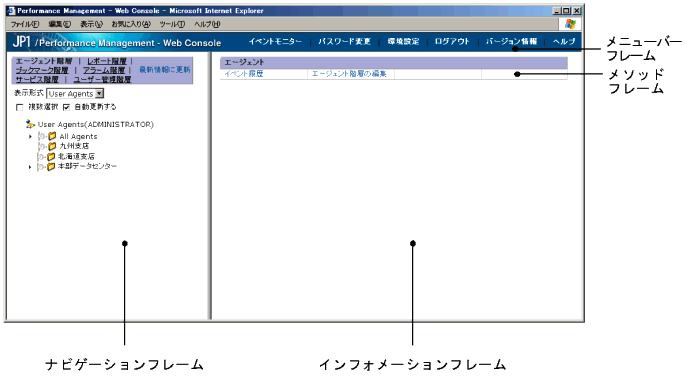Switch to the エージェント階層 tab
This screenshot has width=688, height=380.
[44, 61]
